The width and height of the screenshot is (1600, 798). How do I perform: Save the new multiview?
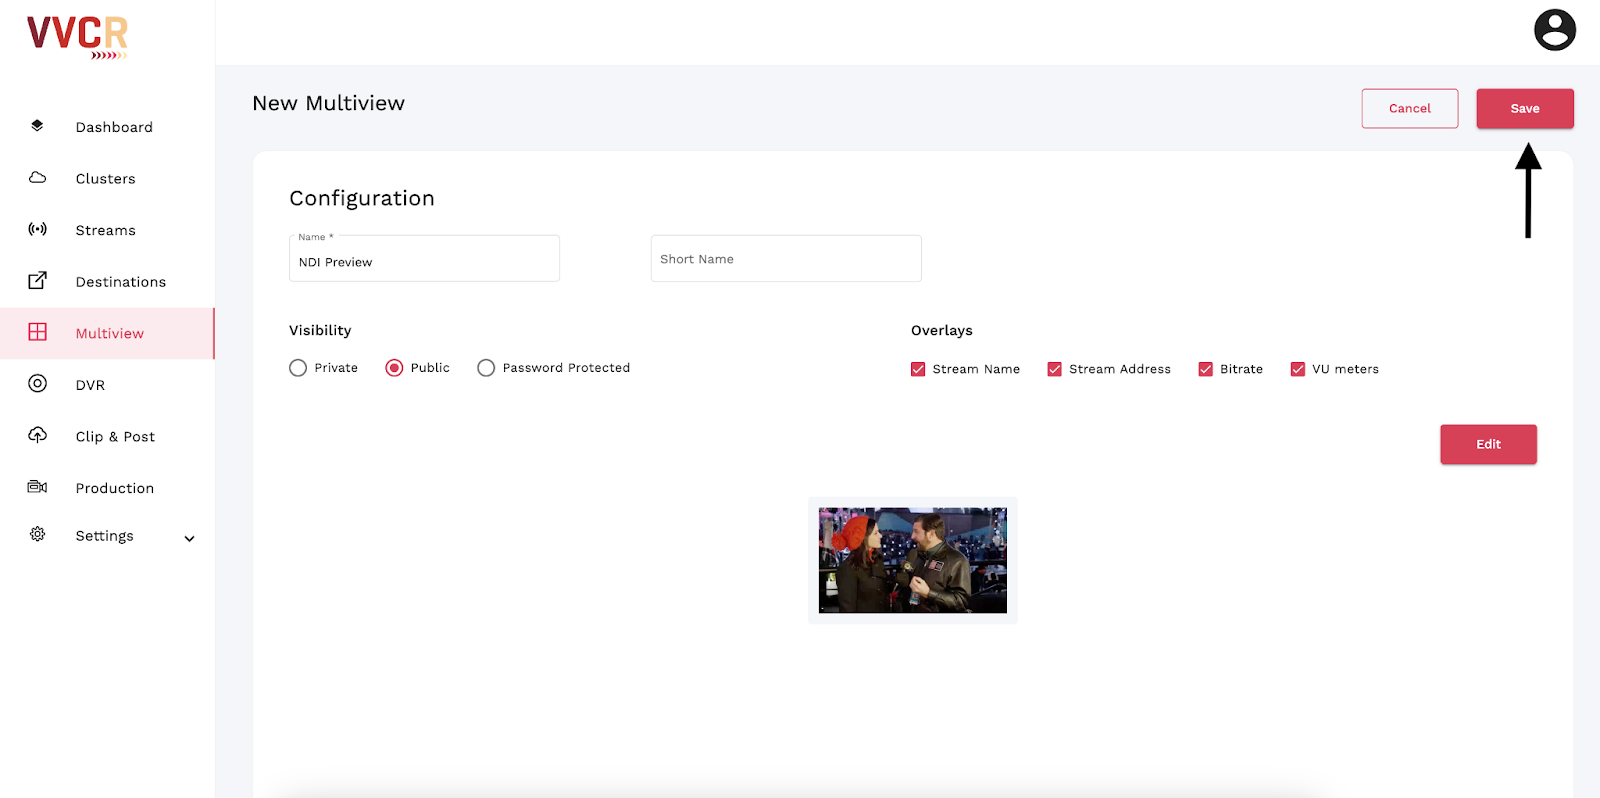[x=1525, y=108]
